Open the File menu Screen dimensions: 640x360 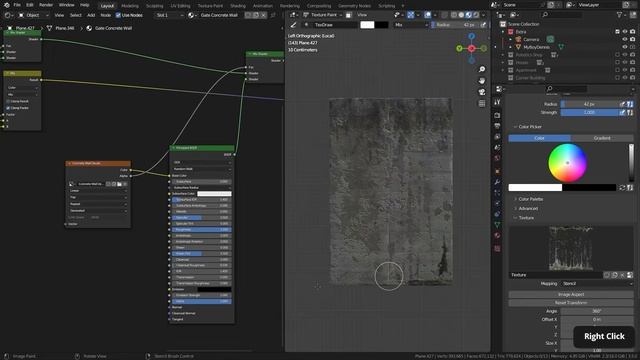click(17, 5)
